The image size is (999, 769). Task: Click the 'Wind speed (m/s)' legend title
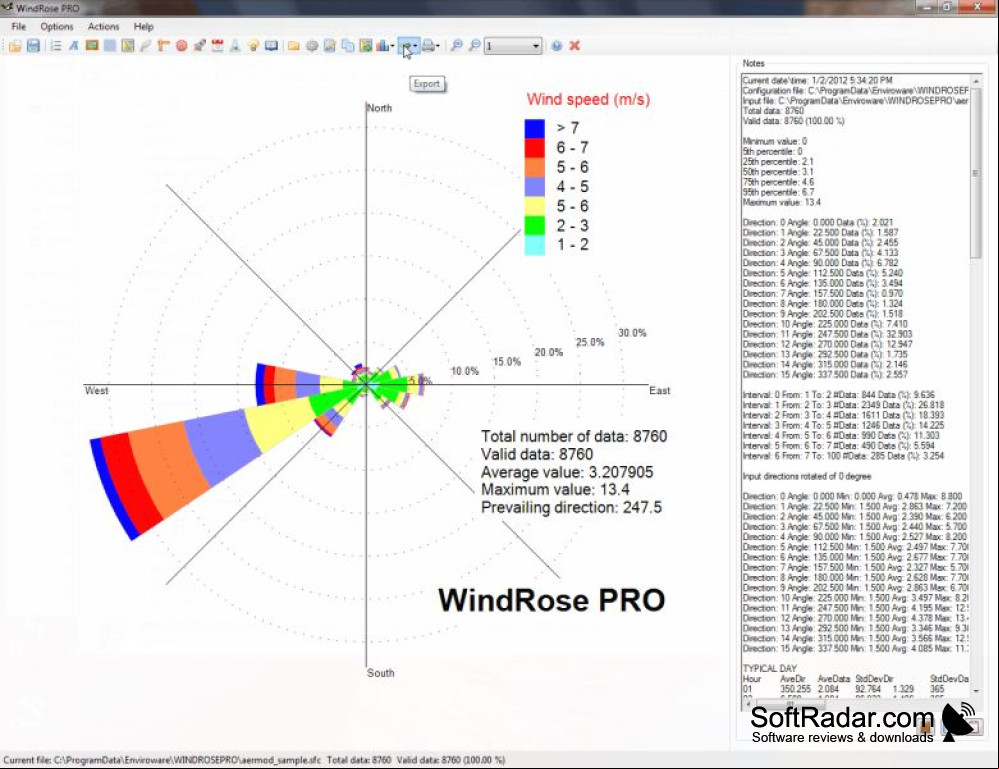[588, 99]
